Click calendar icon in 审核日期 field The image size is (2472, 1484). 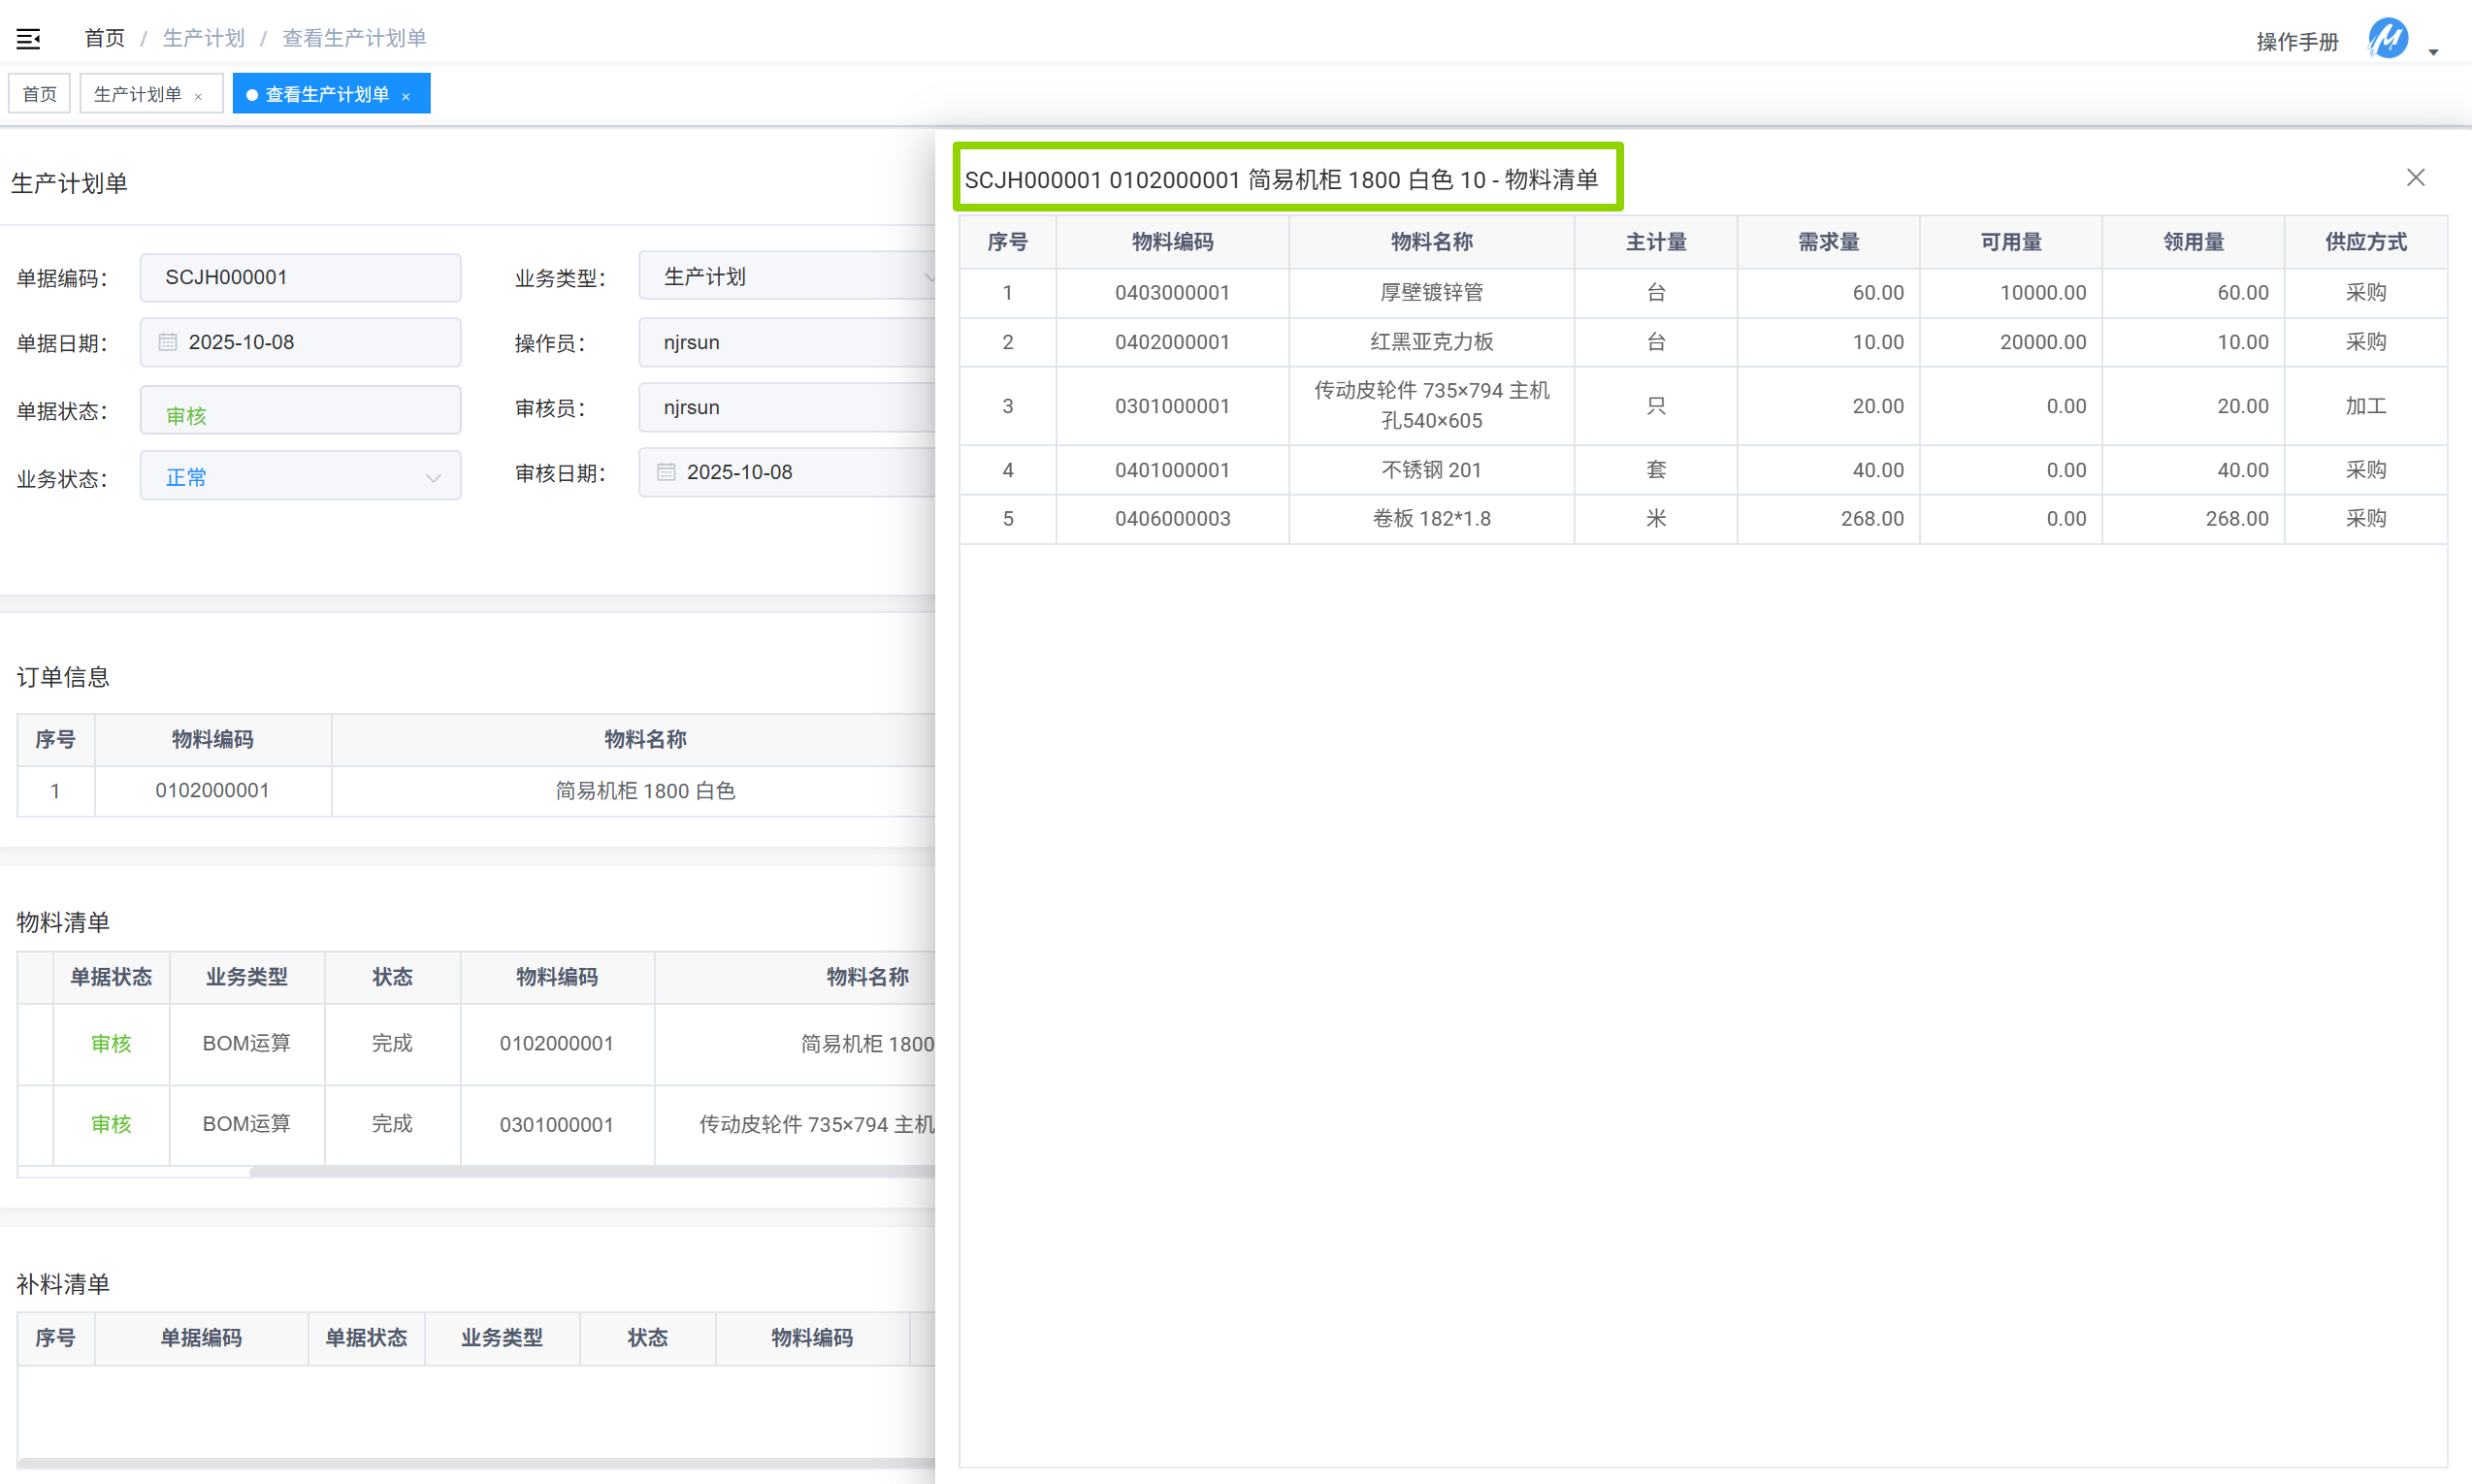(666, 472)
